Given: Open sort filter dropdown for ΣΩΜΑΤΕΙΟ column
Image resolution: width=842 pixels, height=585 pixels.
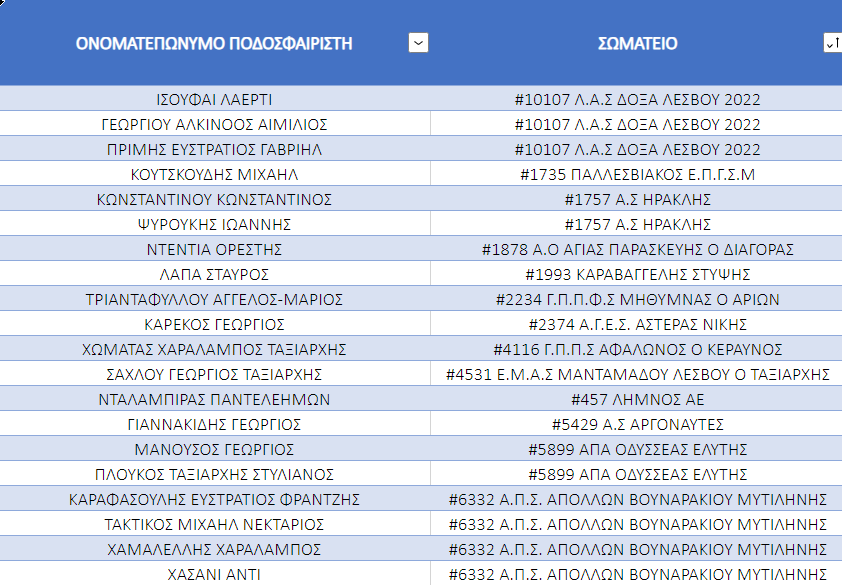Looking at the screenshot, I should click(x=833, y=42).
